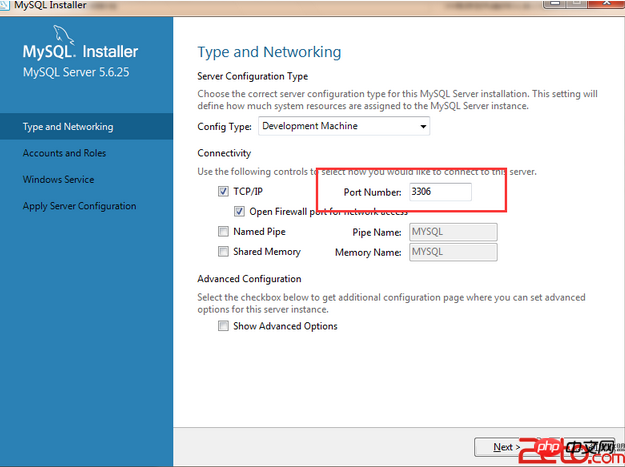Click the Port Number label

372,192
